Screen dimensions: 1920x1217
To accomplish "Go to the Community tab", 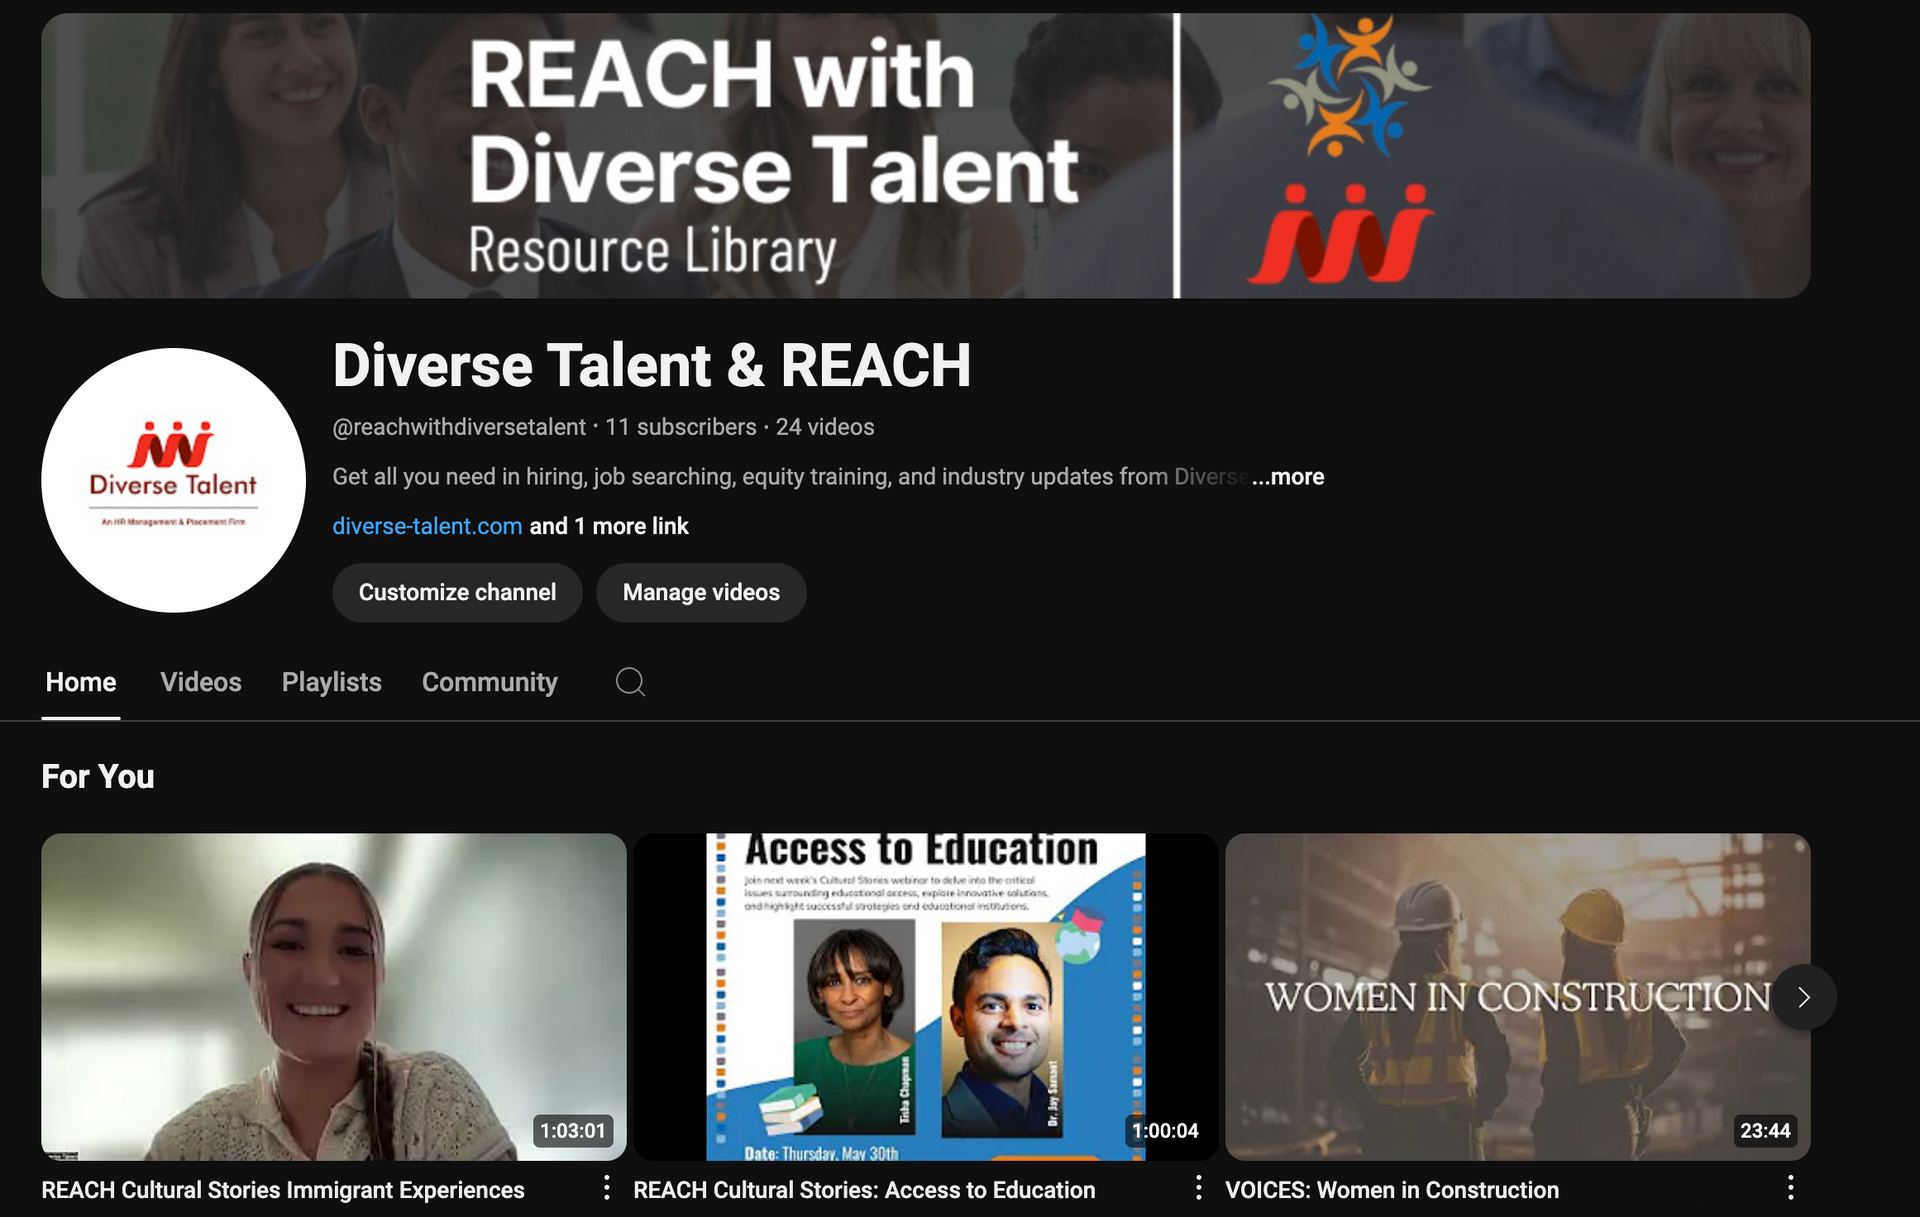I will pyautogui.click(x=490, y=682).
